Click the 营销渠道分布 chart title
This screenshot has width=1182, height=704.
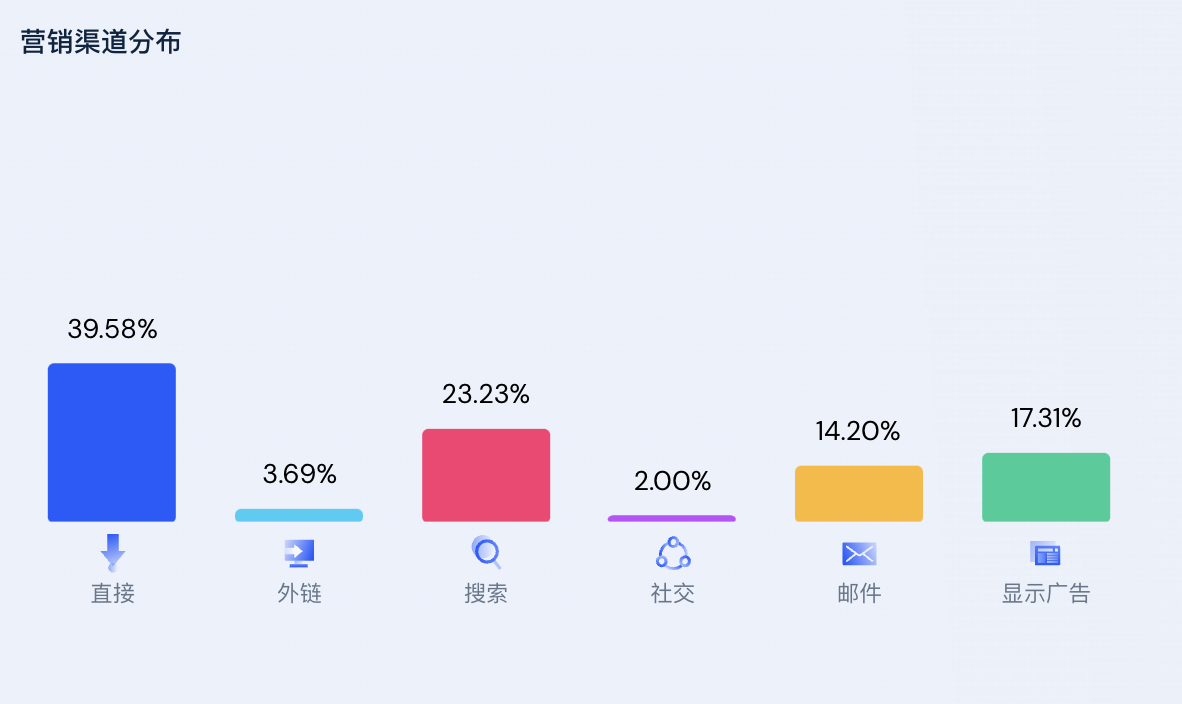(x=100, y=41)
